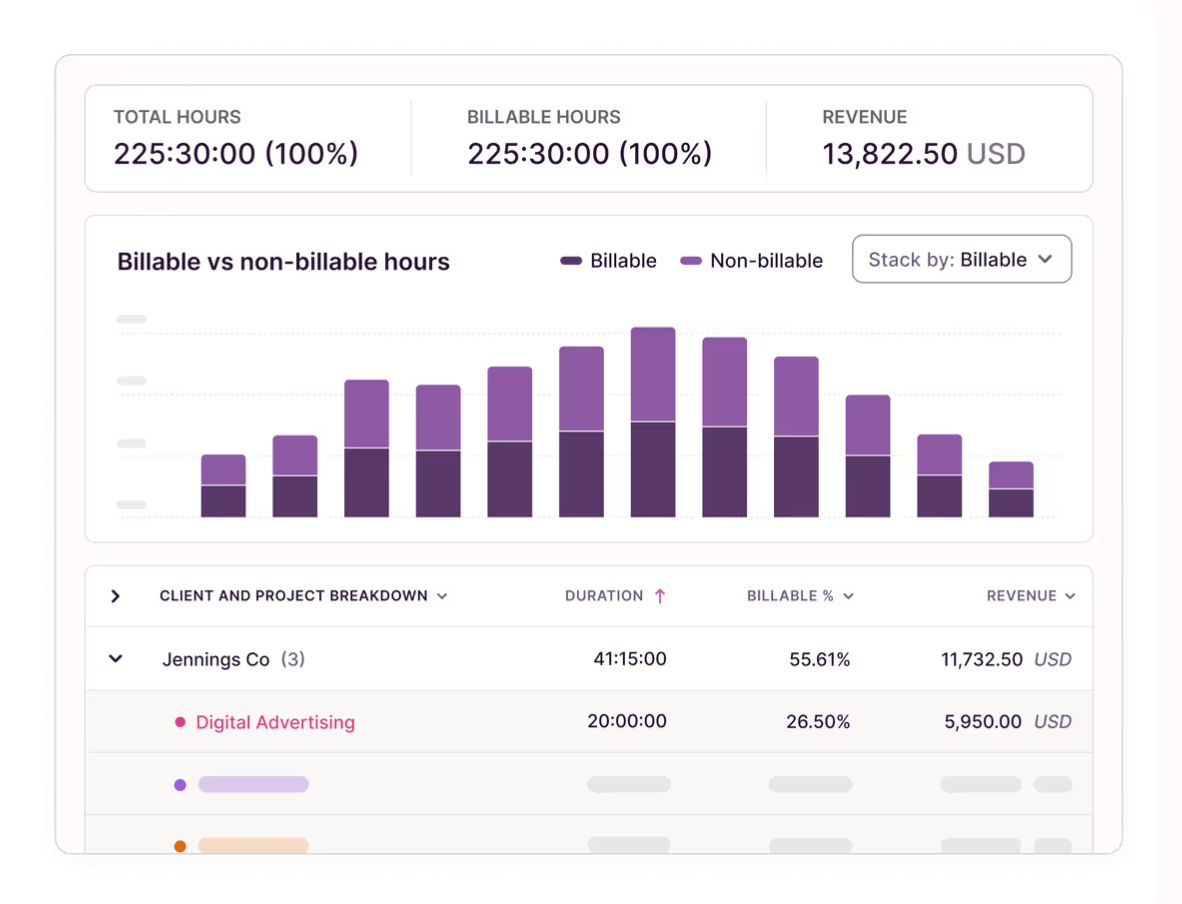Click the Revenue column chevron icon

[x=1070, y=596]
